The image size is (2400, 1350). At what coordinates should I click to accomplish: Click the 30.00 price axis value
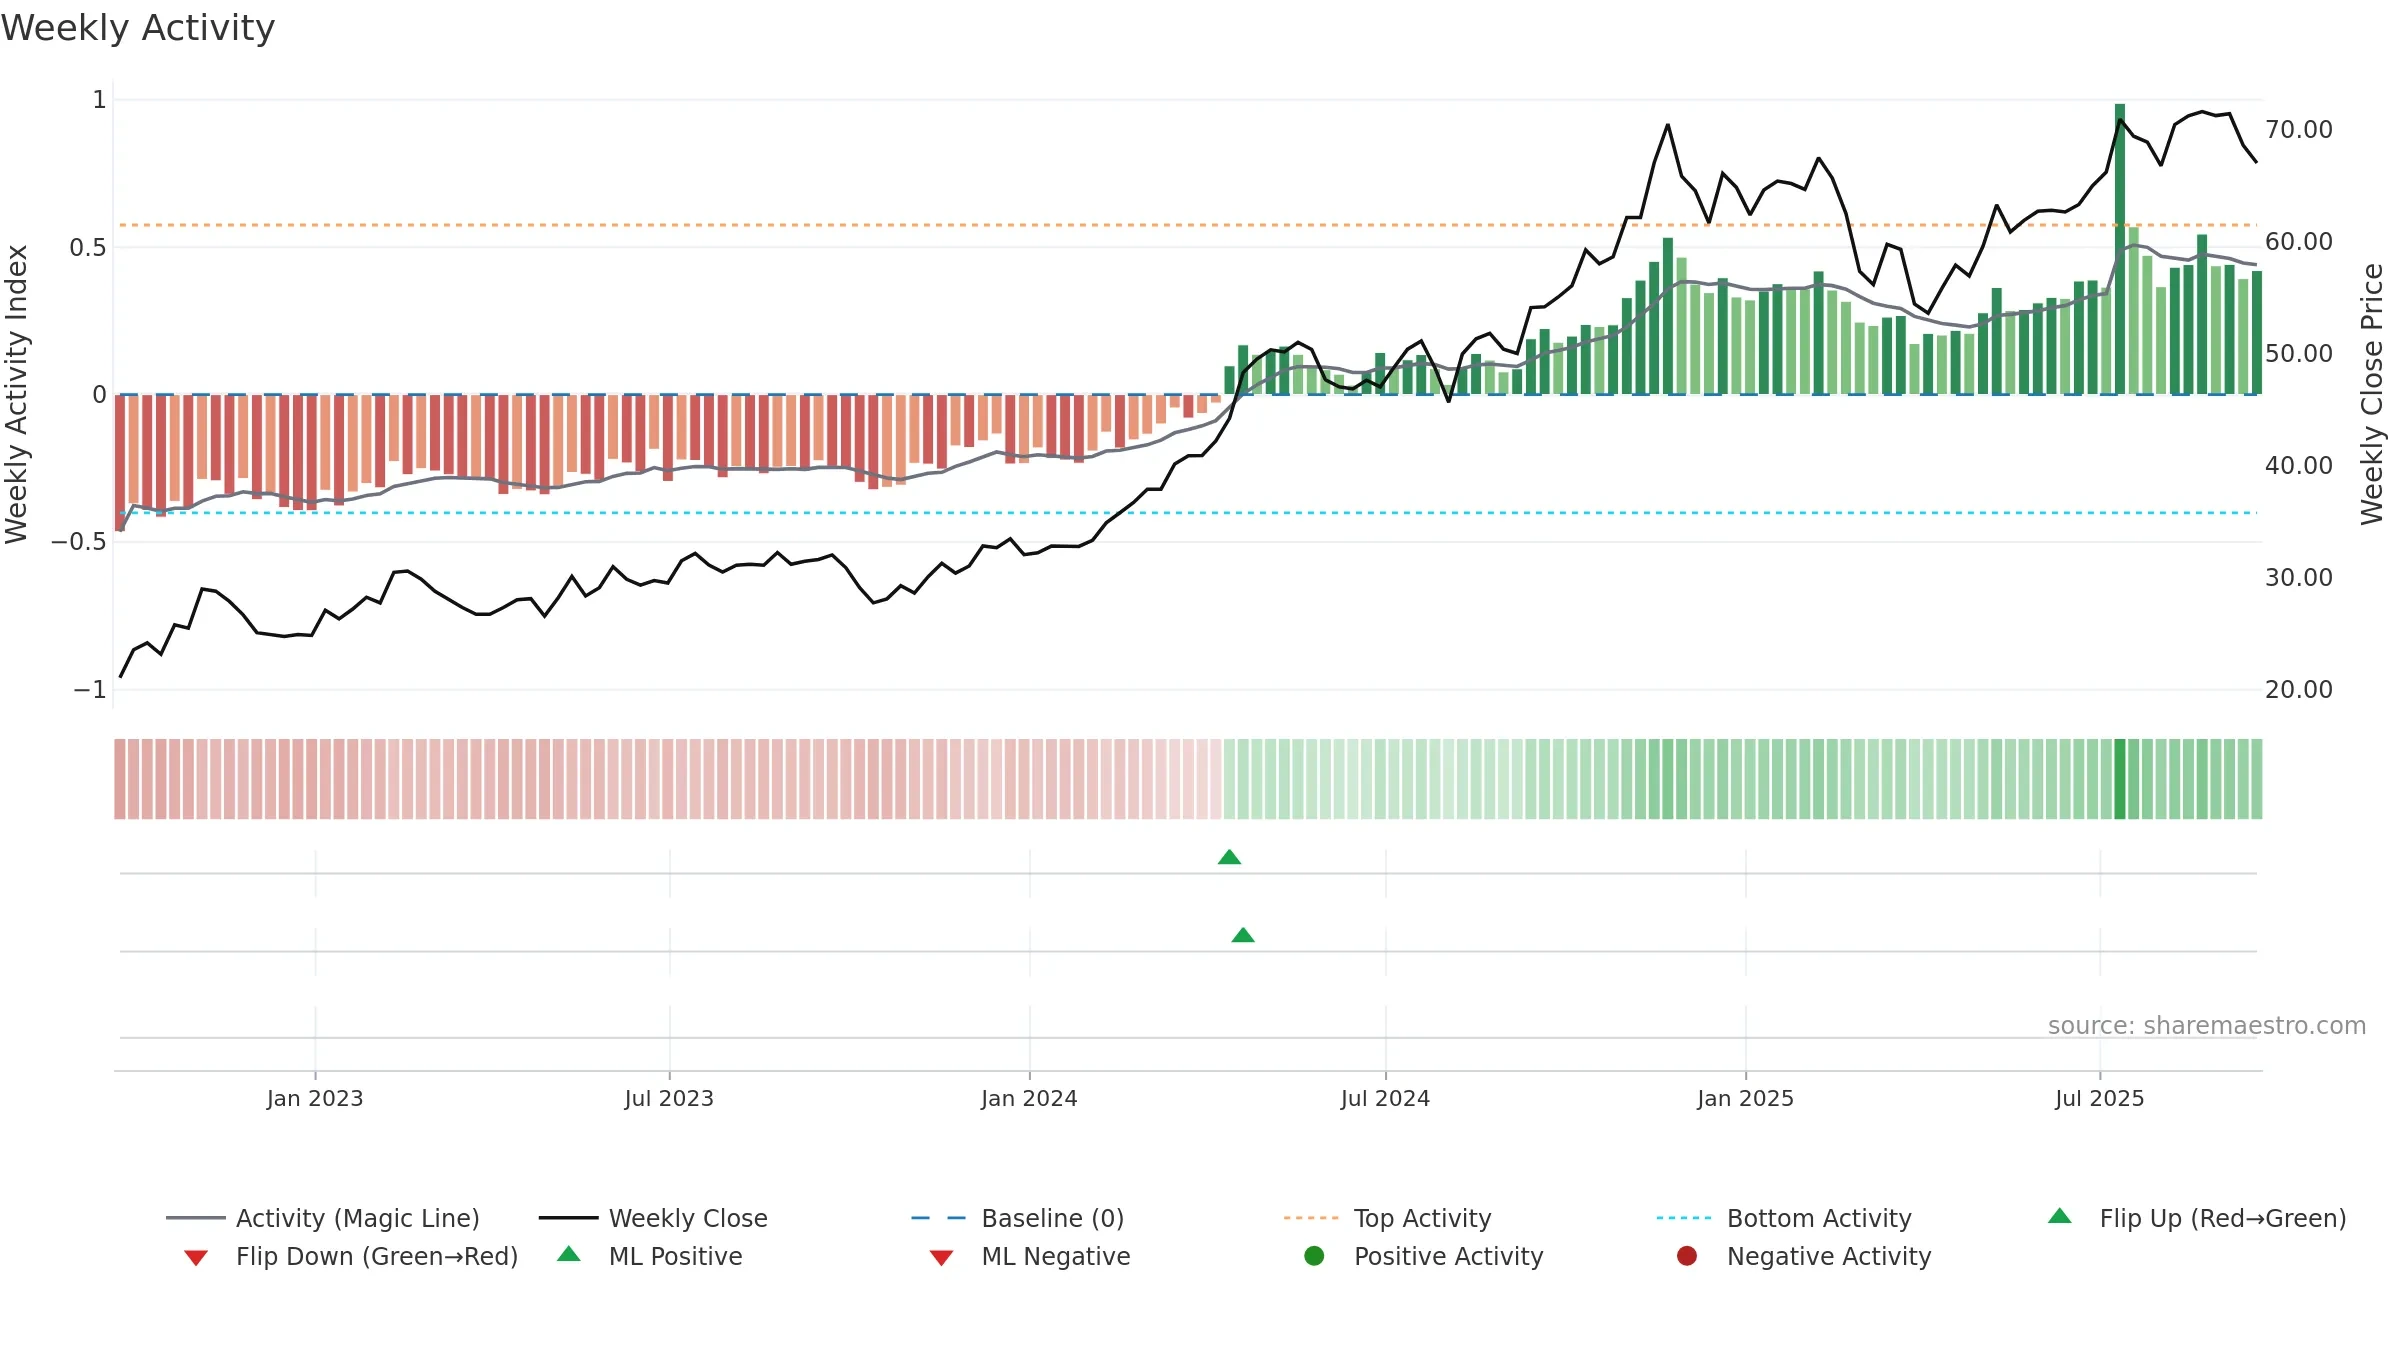[2299, 578]
